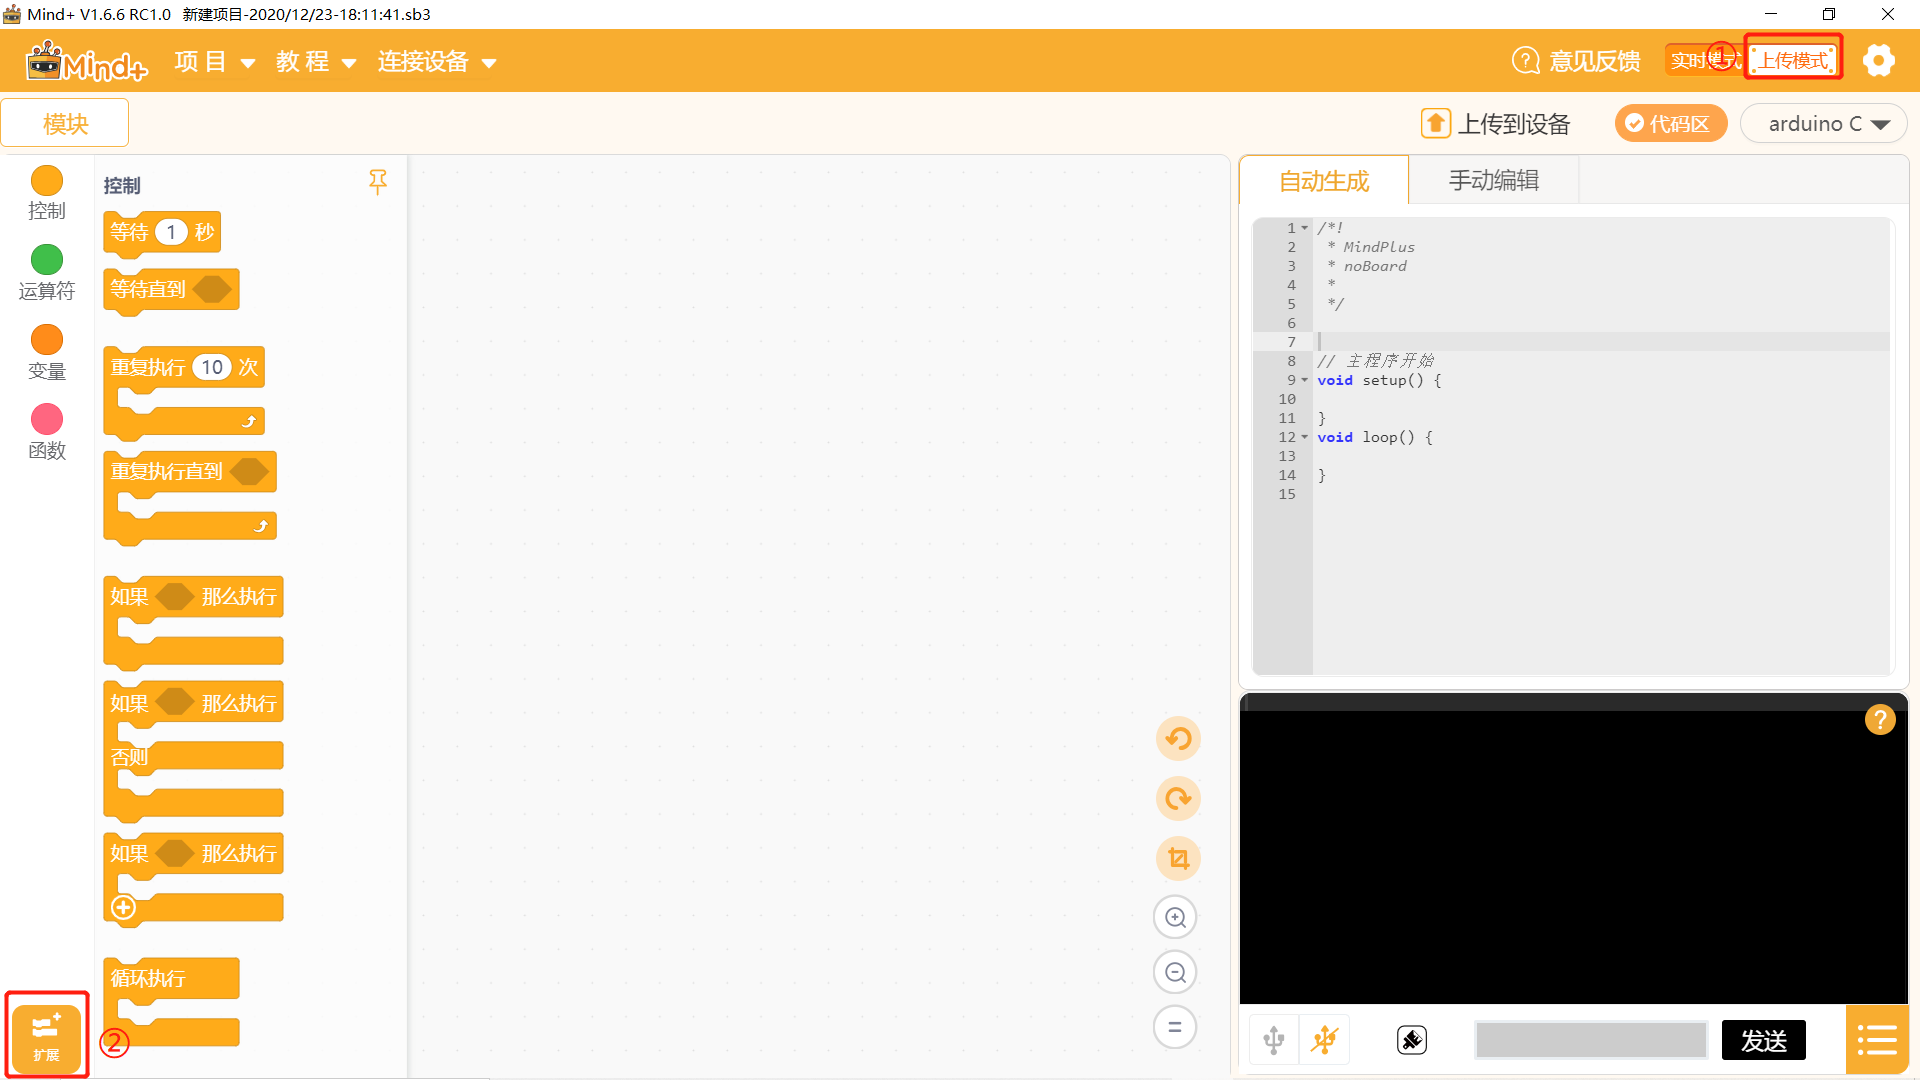
Task: Collapse void loop fold arrow line 12
Action: pyautogui.click(x=1305, y=437)
